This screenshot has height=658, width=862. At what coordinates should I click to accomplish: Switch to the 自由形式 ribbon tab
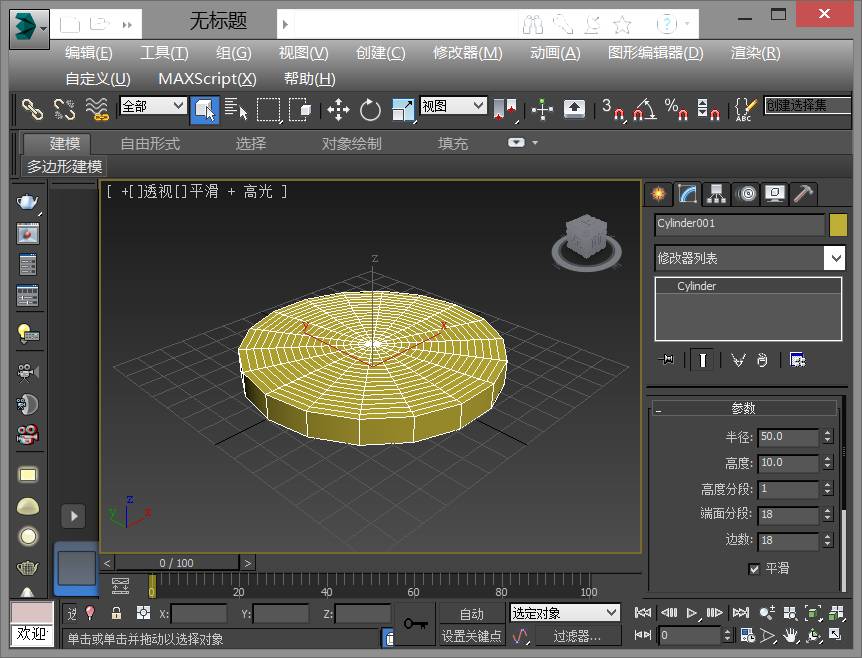click(x=150, y=143)
